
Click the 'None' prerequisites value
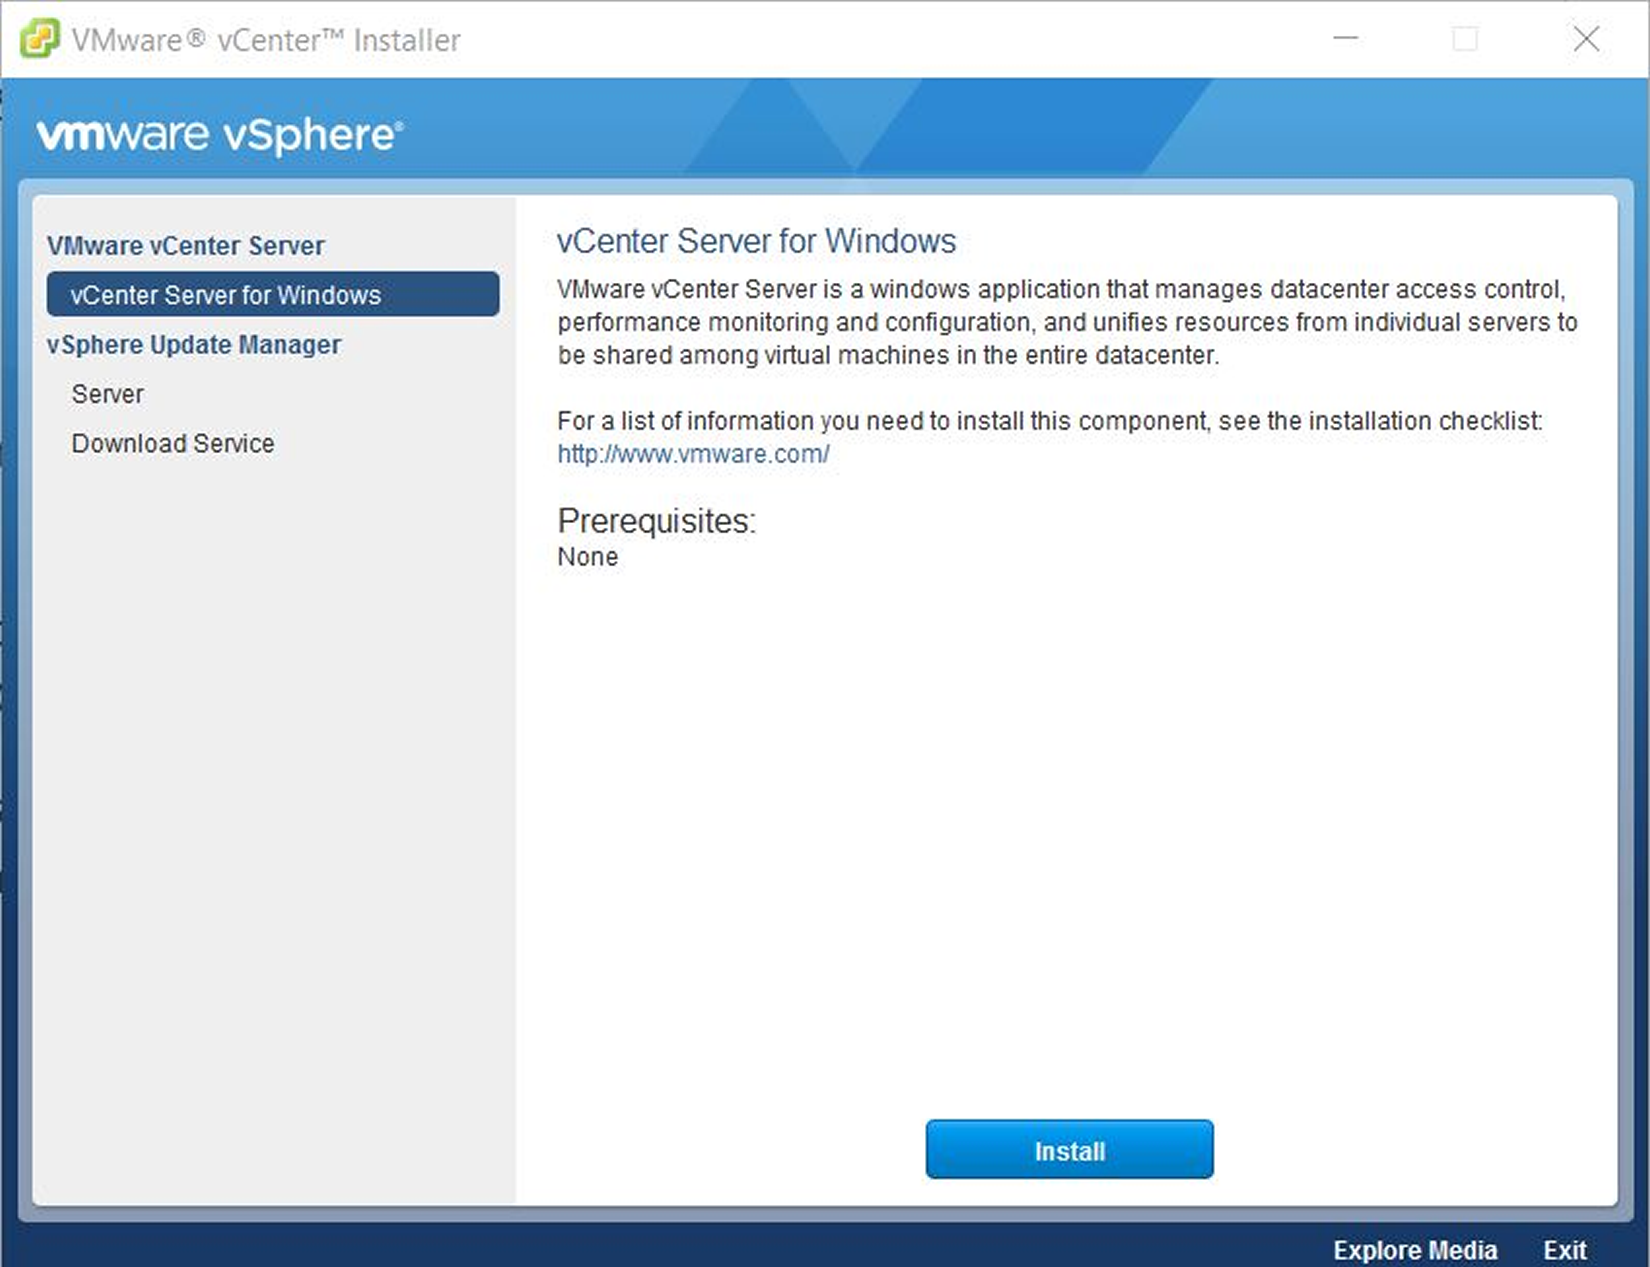587,557
